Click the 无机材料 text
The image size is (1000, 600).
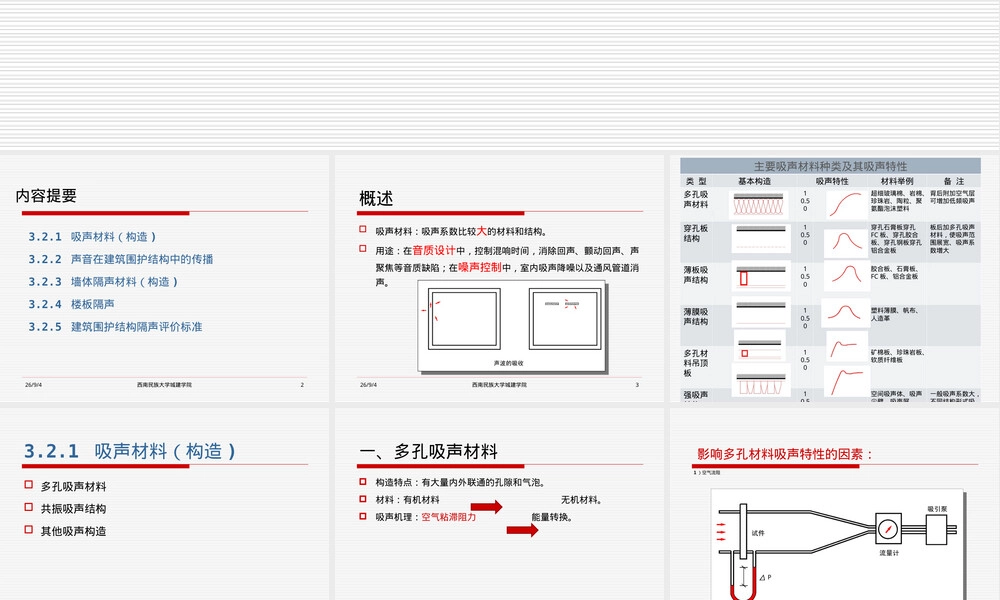(x=582, y=499)
